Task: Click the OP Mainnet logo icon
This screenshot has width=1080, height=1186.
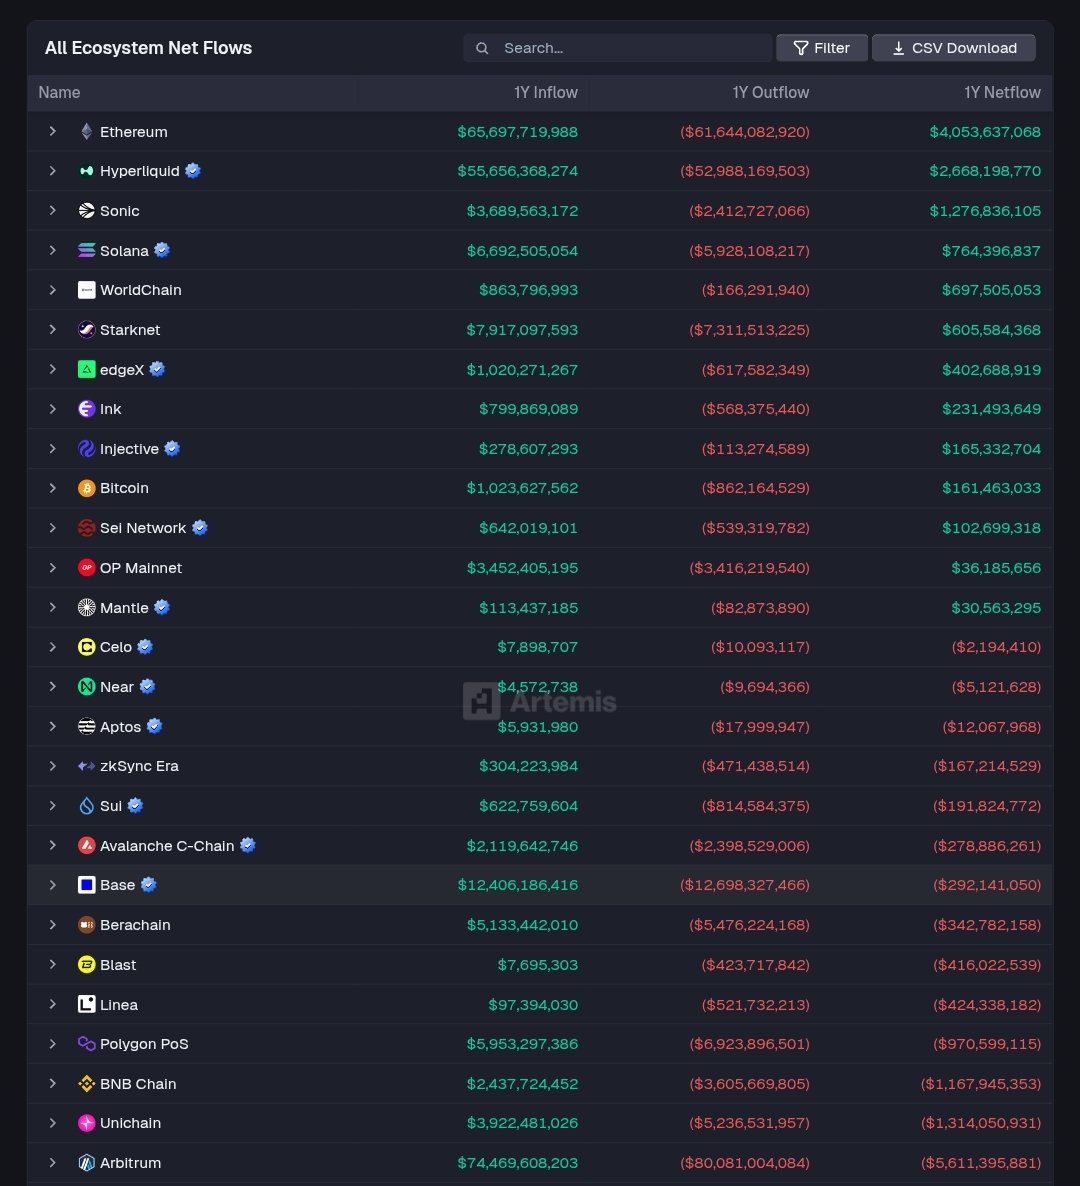Action: coord(86,567)
